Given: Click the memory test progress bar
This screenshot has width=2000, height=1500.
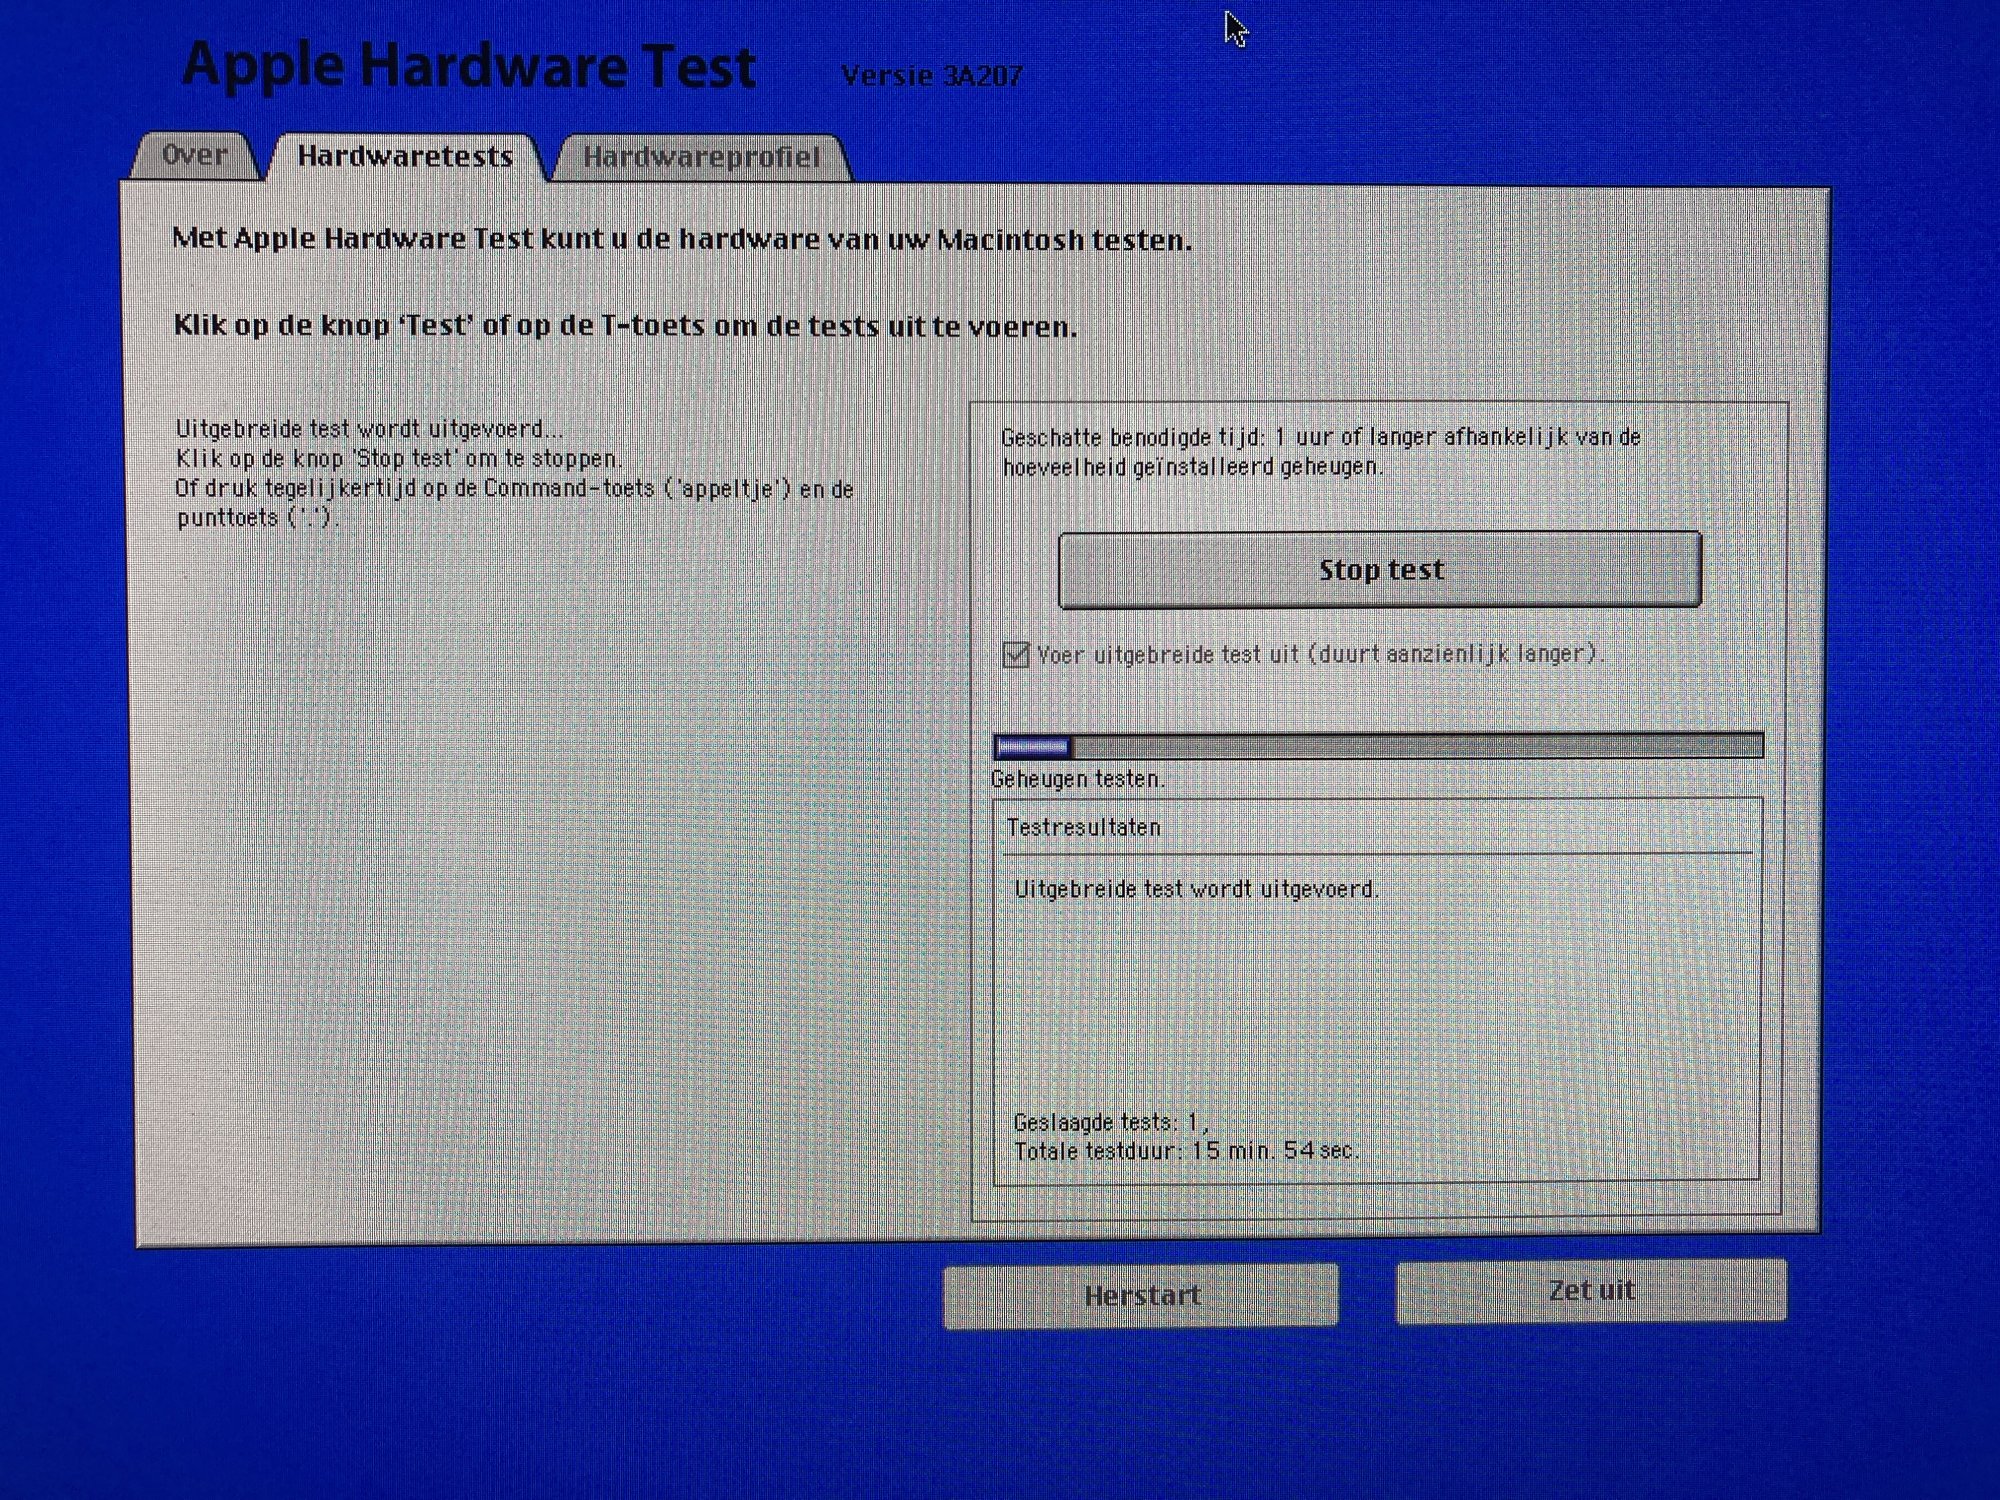Looking at the screenshot, I should (1378, 746).
